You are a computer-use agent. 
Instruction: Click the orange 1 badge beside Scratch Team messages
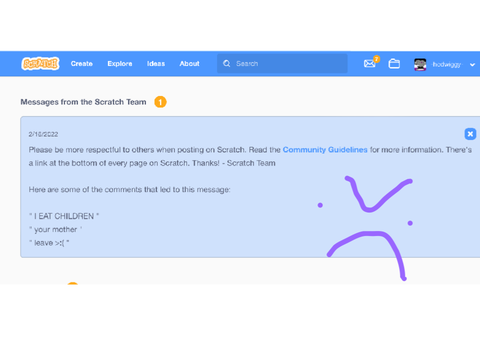click(x=160, y=102)
